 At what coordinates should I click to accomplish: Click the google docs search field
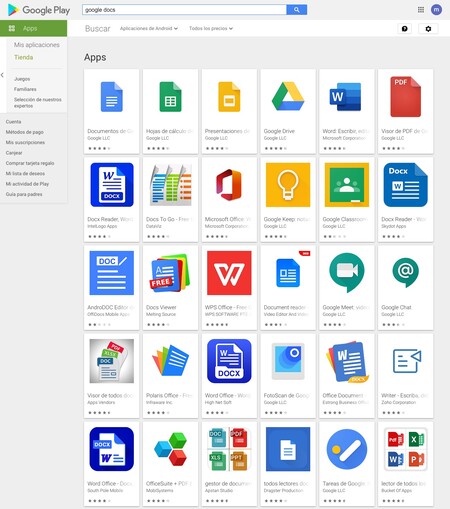[x=184, y=10]
